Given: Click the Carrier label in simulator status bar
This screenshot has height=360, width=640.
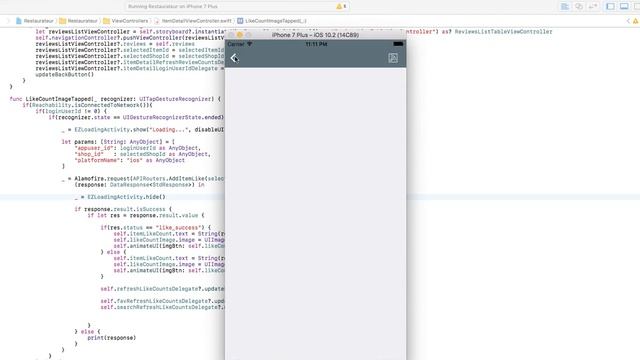Looking at the screenshot, I should [x=236, y=44].
